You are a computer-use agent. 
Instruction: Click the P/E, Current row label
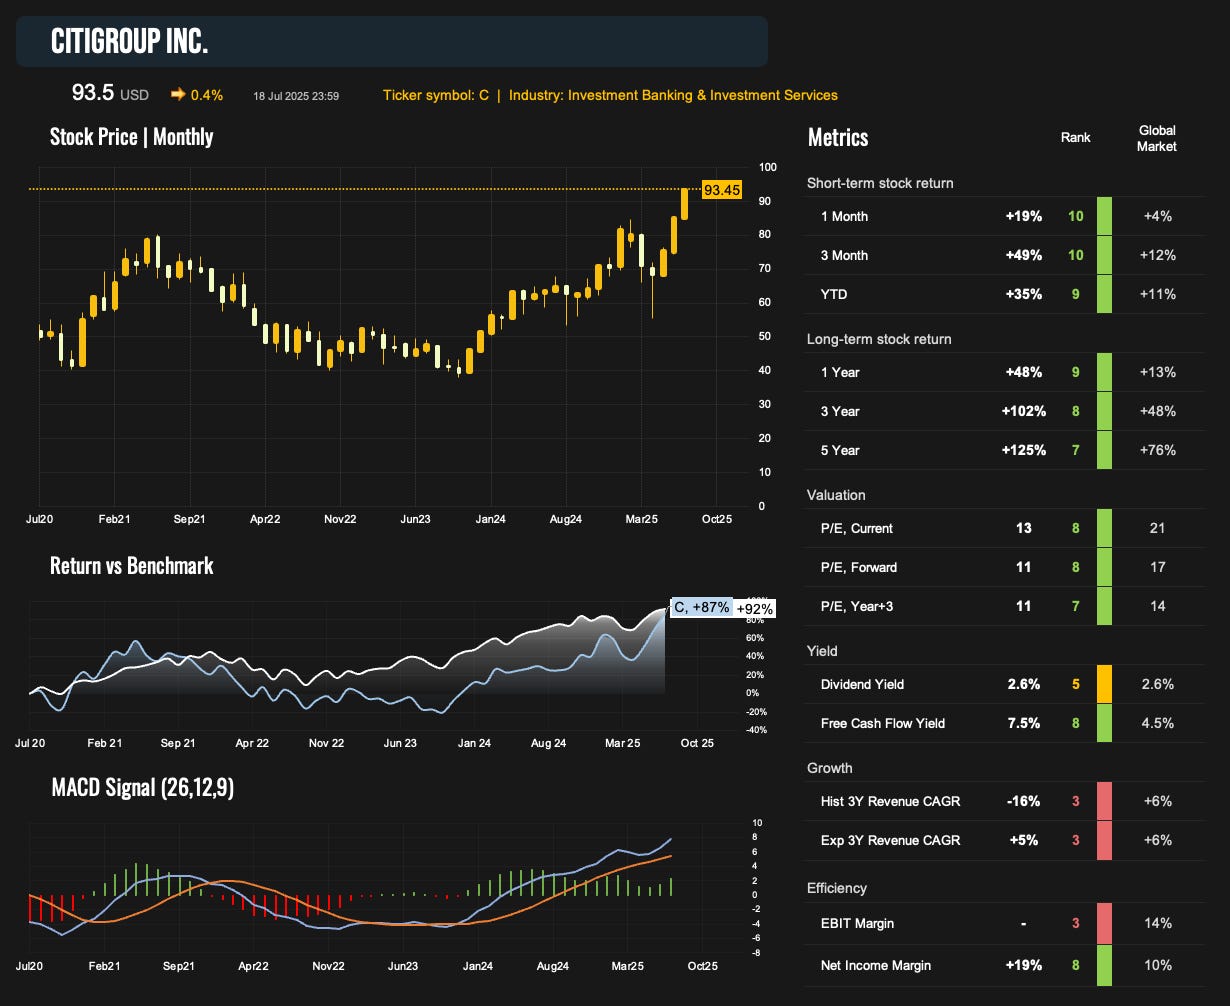[857, 528]
